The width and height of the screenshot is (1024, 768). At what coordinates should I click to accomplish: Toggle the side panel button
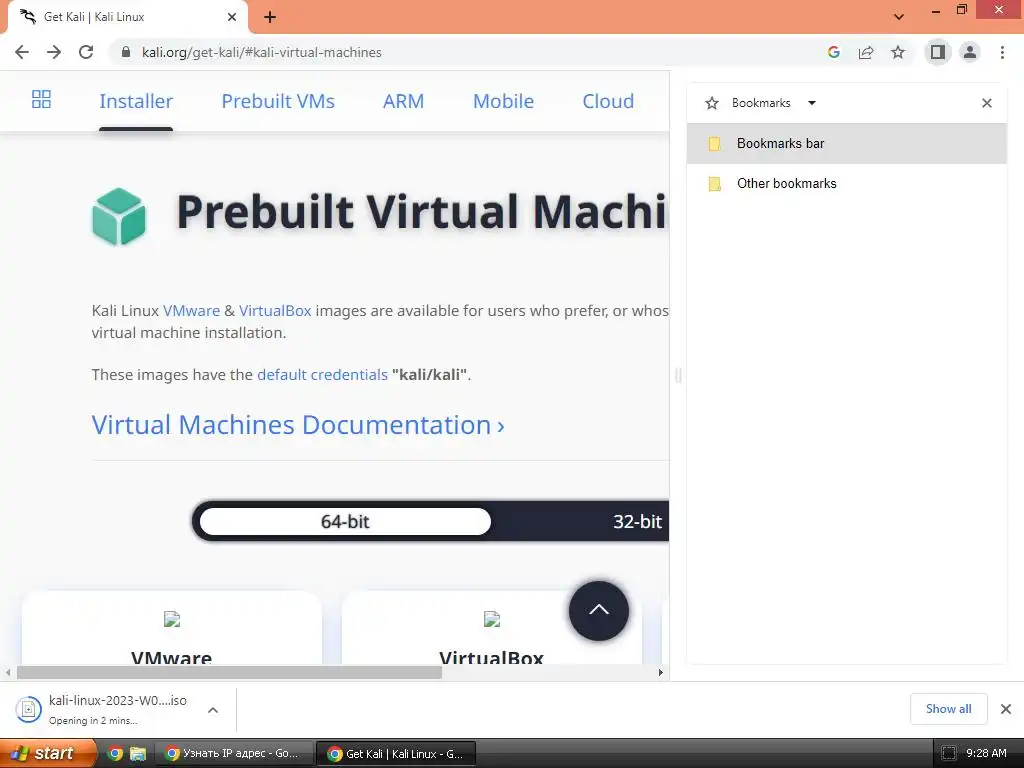pos(938,52)
